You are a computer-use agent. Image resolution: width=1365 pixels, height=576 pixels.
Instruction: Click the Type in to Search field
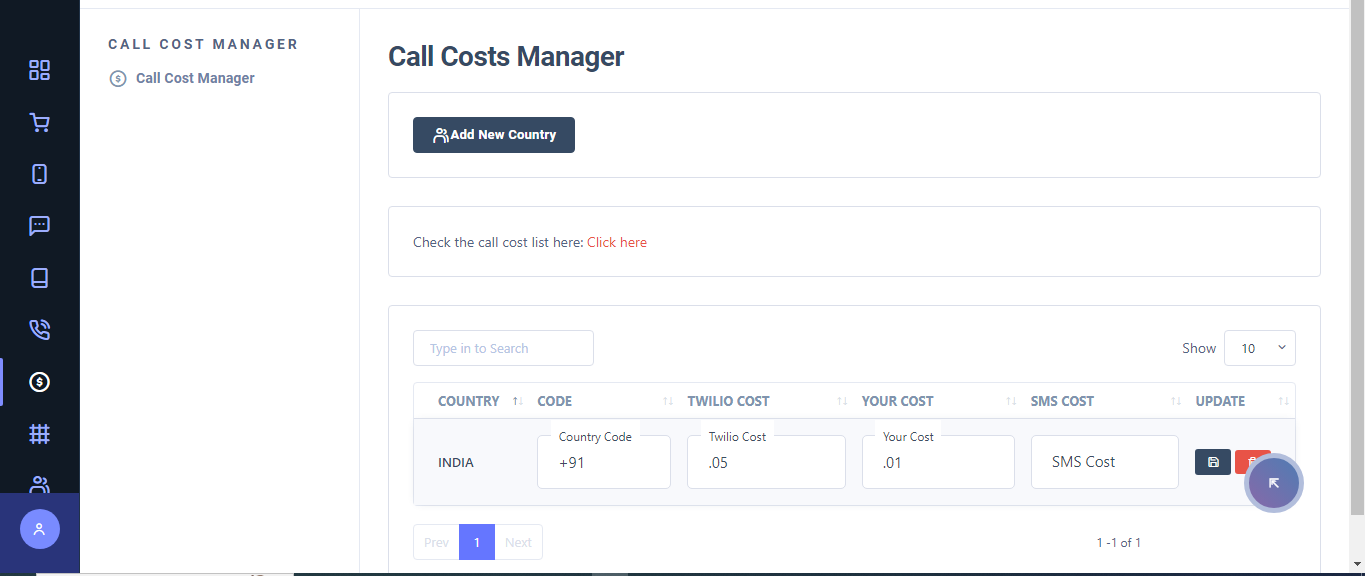503,347
